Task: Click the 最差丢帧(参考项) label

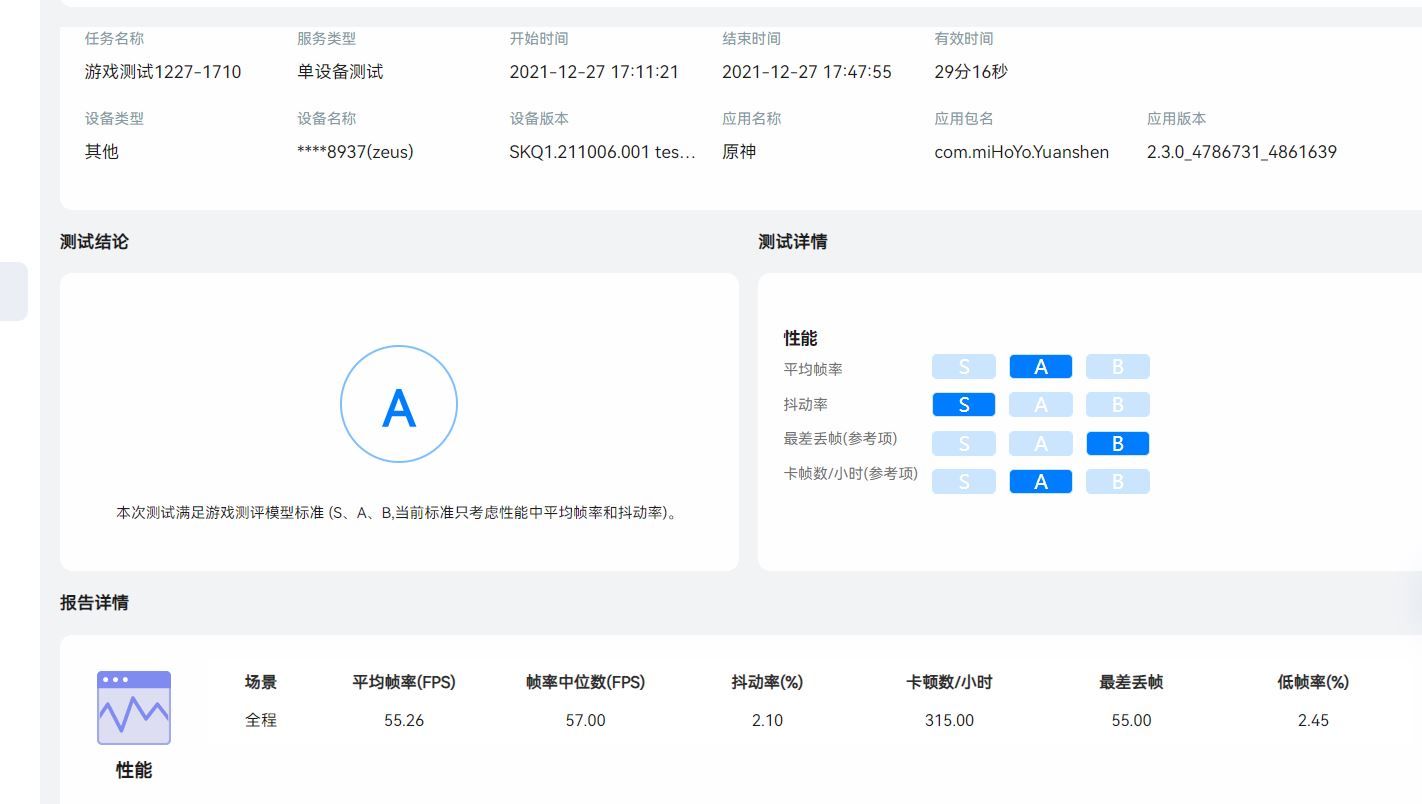Action: (x=840, y=439)
